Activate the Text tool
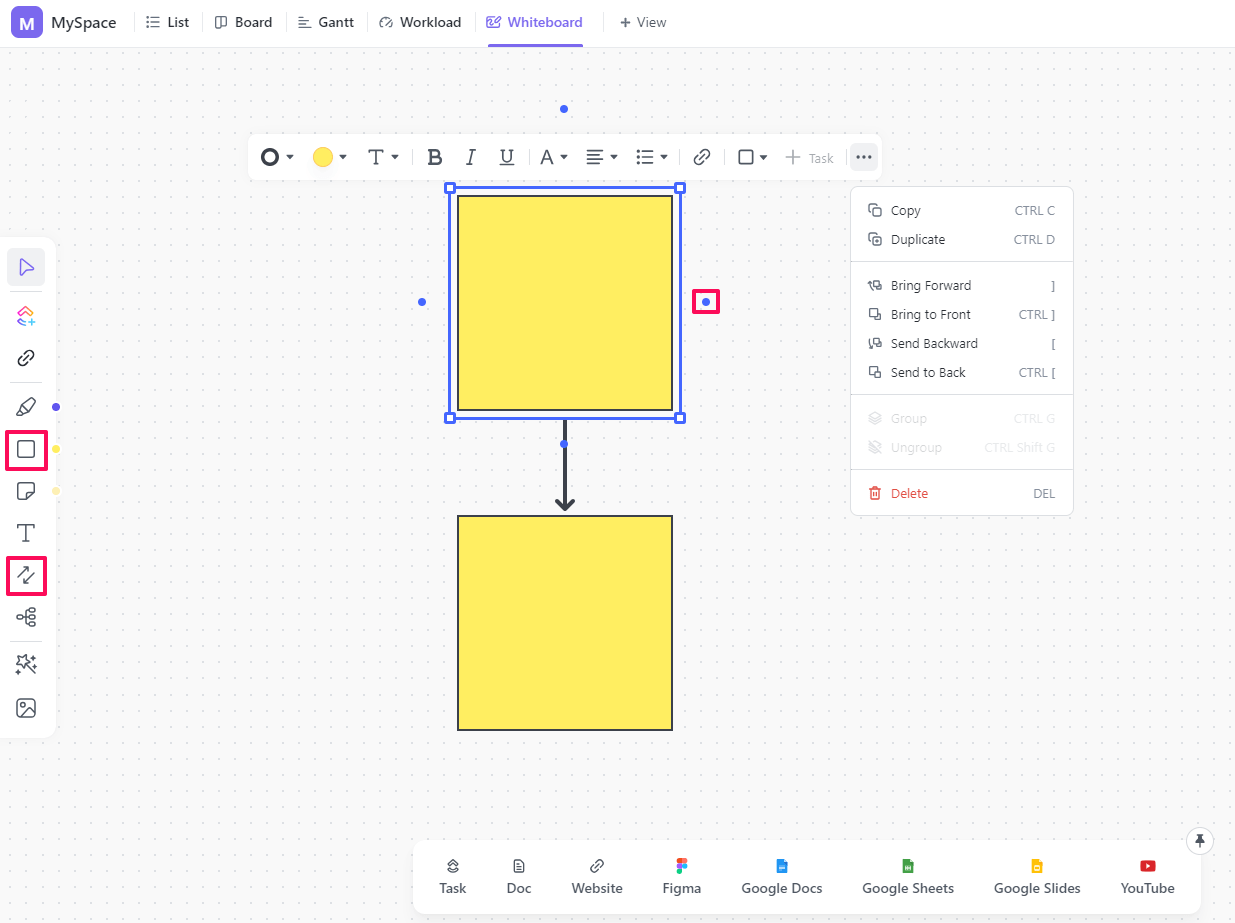1235x923 pixels. click(26, 533)
